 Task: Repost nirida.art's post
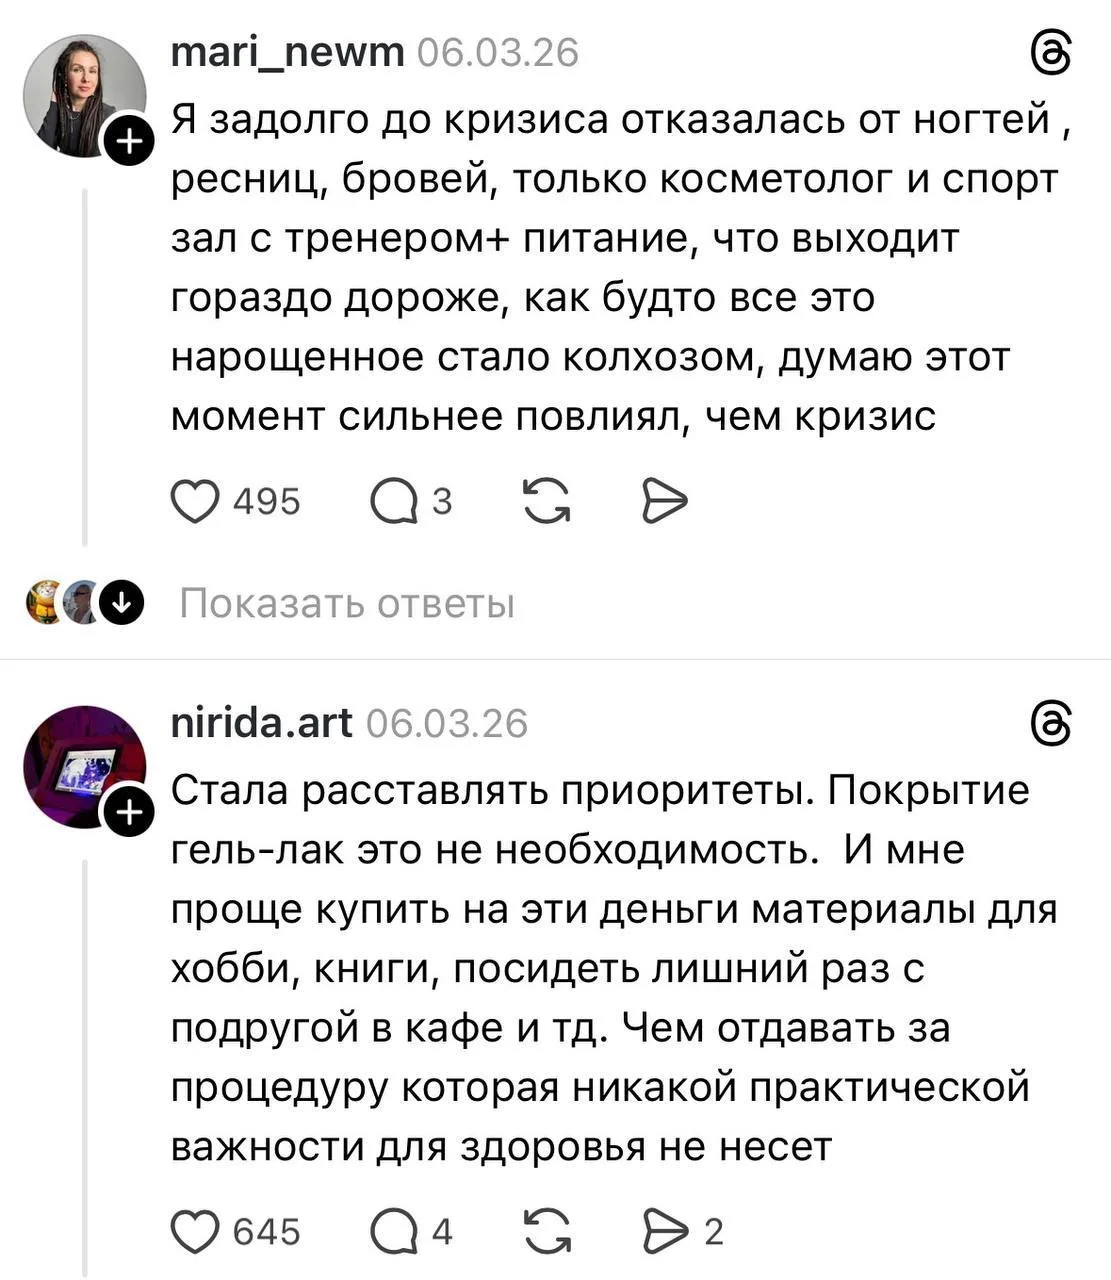547,1232
